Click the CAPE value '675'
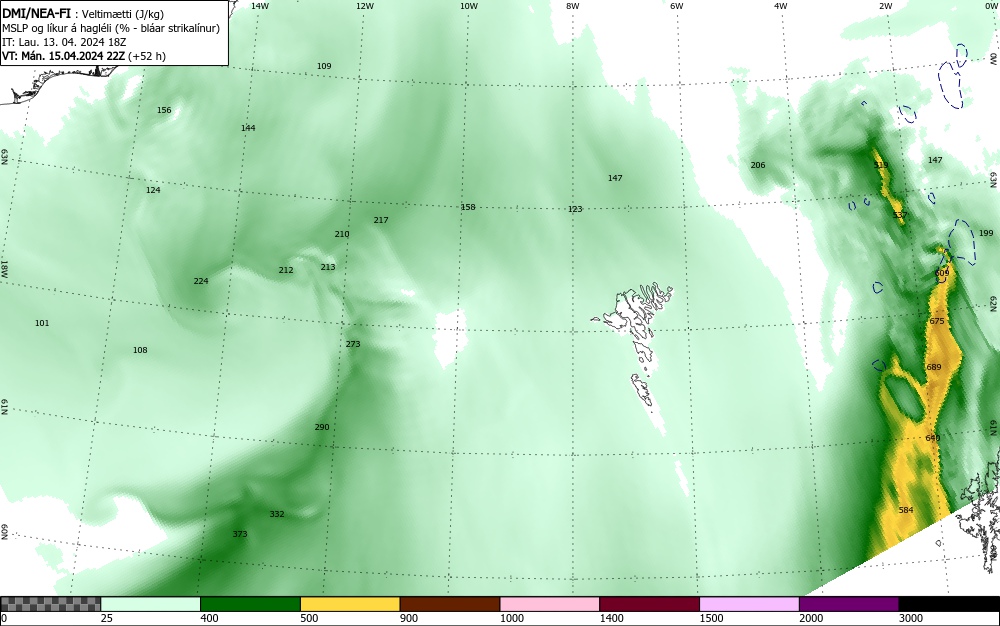Viewport: 1000px width, 626px height. click(x=937, y=321)
